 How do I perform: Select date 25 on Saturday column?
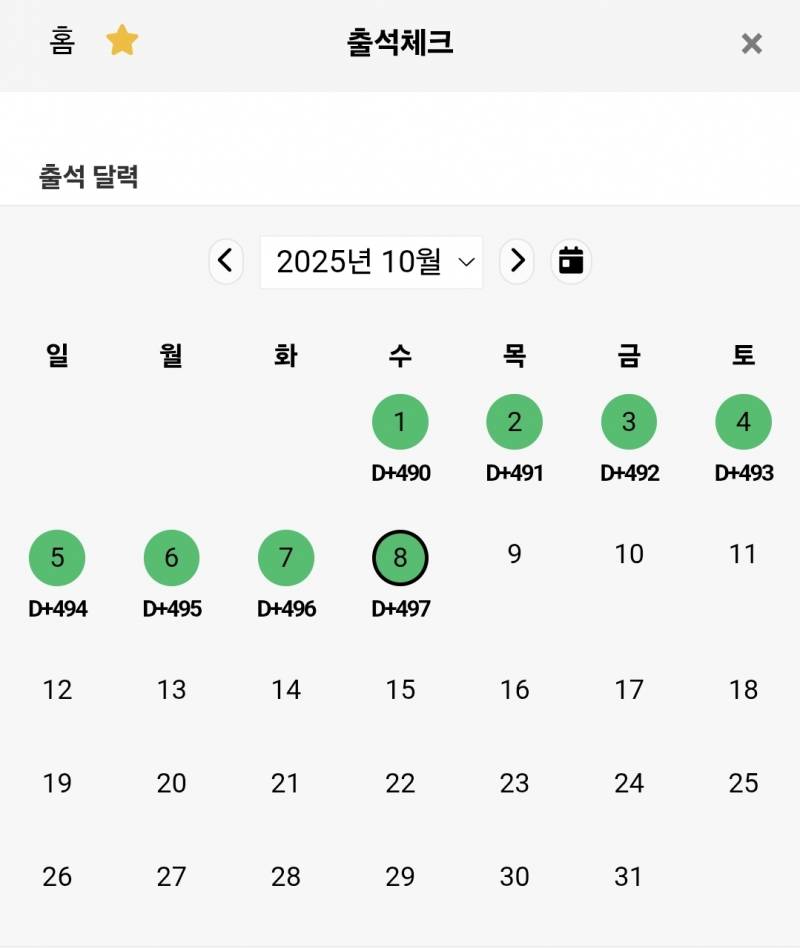click(x=743, y=783)
